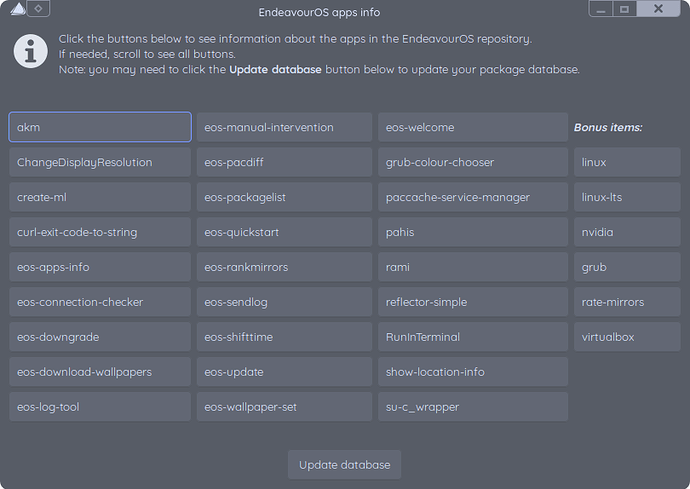Click the Update database button at bottom

pyautogui.click(x=344, y=464)
